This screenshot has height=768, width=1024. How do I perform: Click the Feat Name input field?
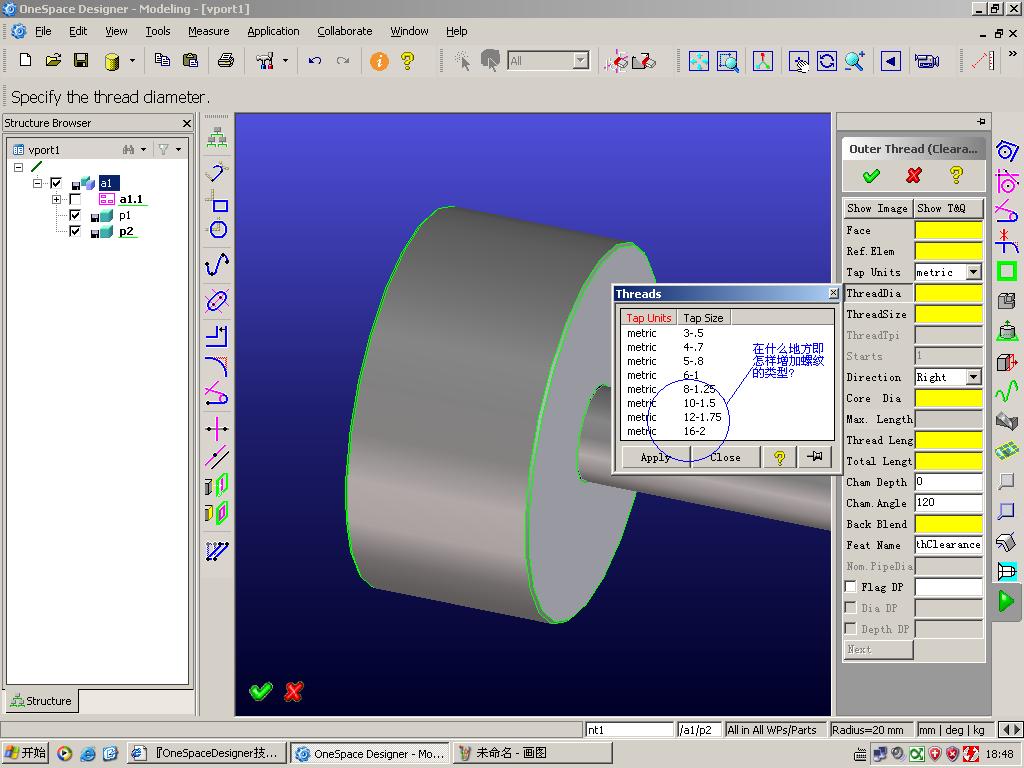(x=948, y=545)
